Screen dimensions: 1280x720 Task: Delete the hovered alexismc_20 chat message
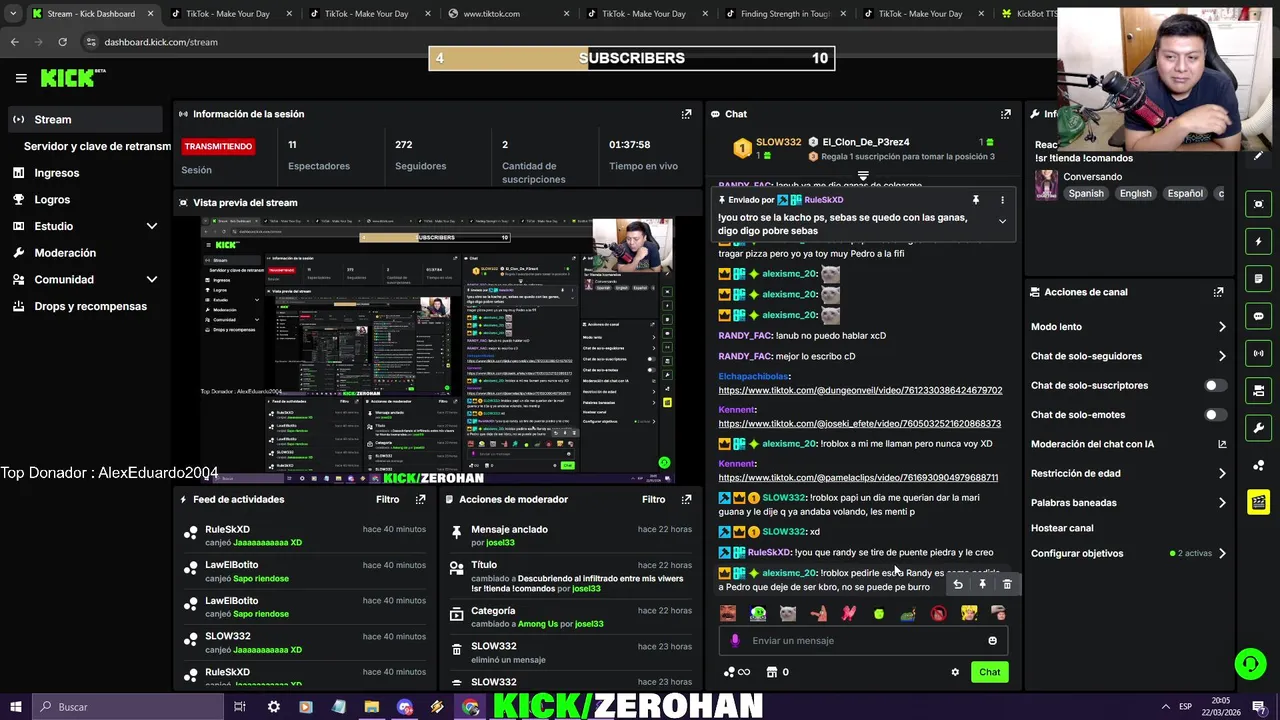point(1007,585)
